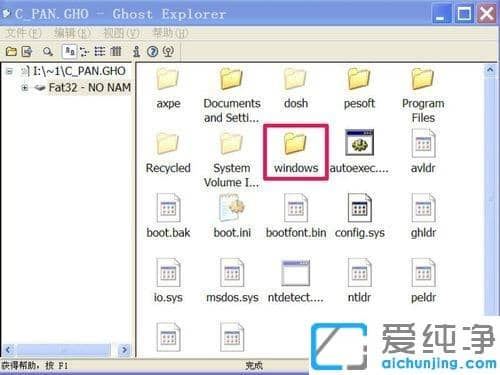The image size is (500, 375).
Task: Select the System Volume I... folder
Action: tap(232, 160)
